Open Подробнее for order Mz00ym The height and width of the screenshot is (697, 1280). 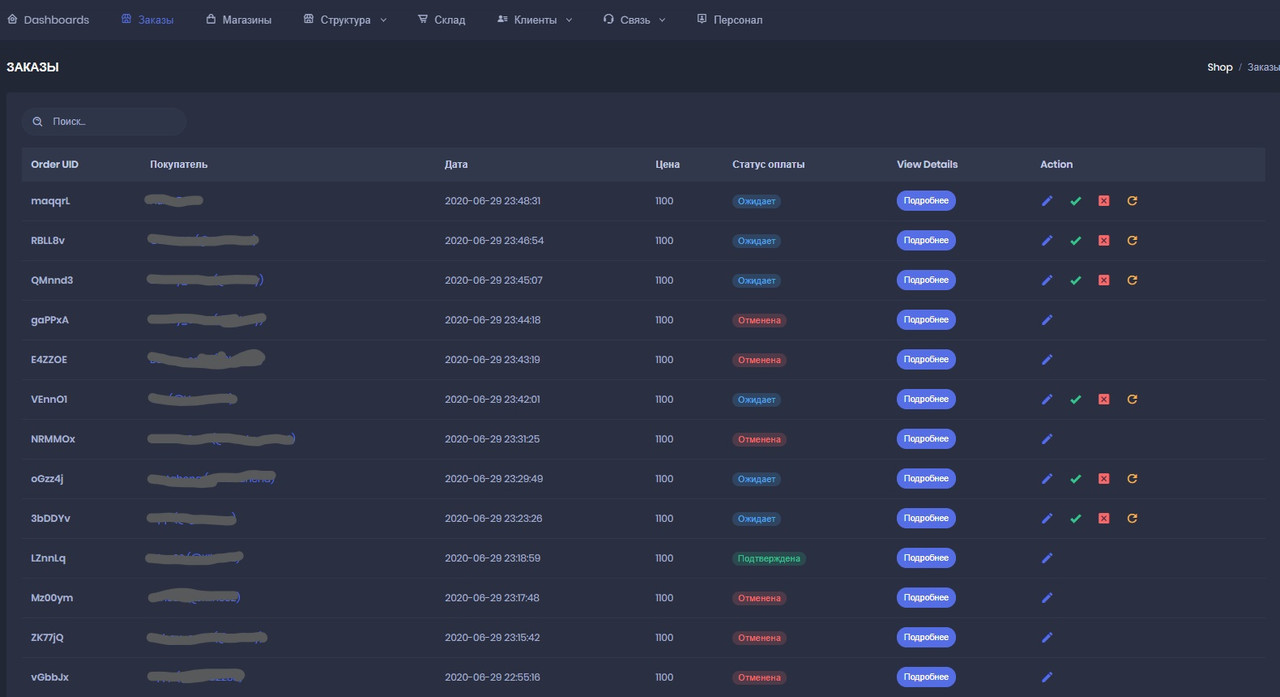(926, 598)
